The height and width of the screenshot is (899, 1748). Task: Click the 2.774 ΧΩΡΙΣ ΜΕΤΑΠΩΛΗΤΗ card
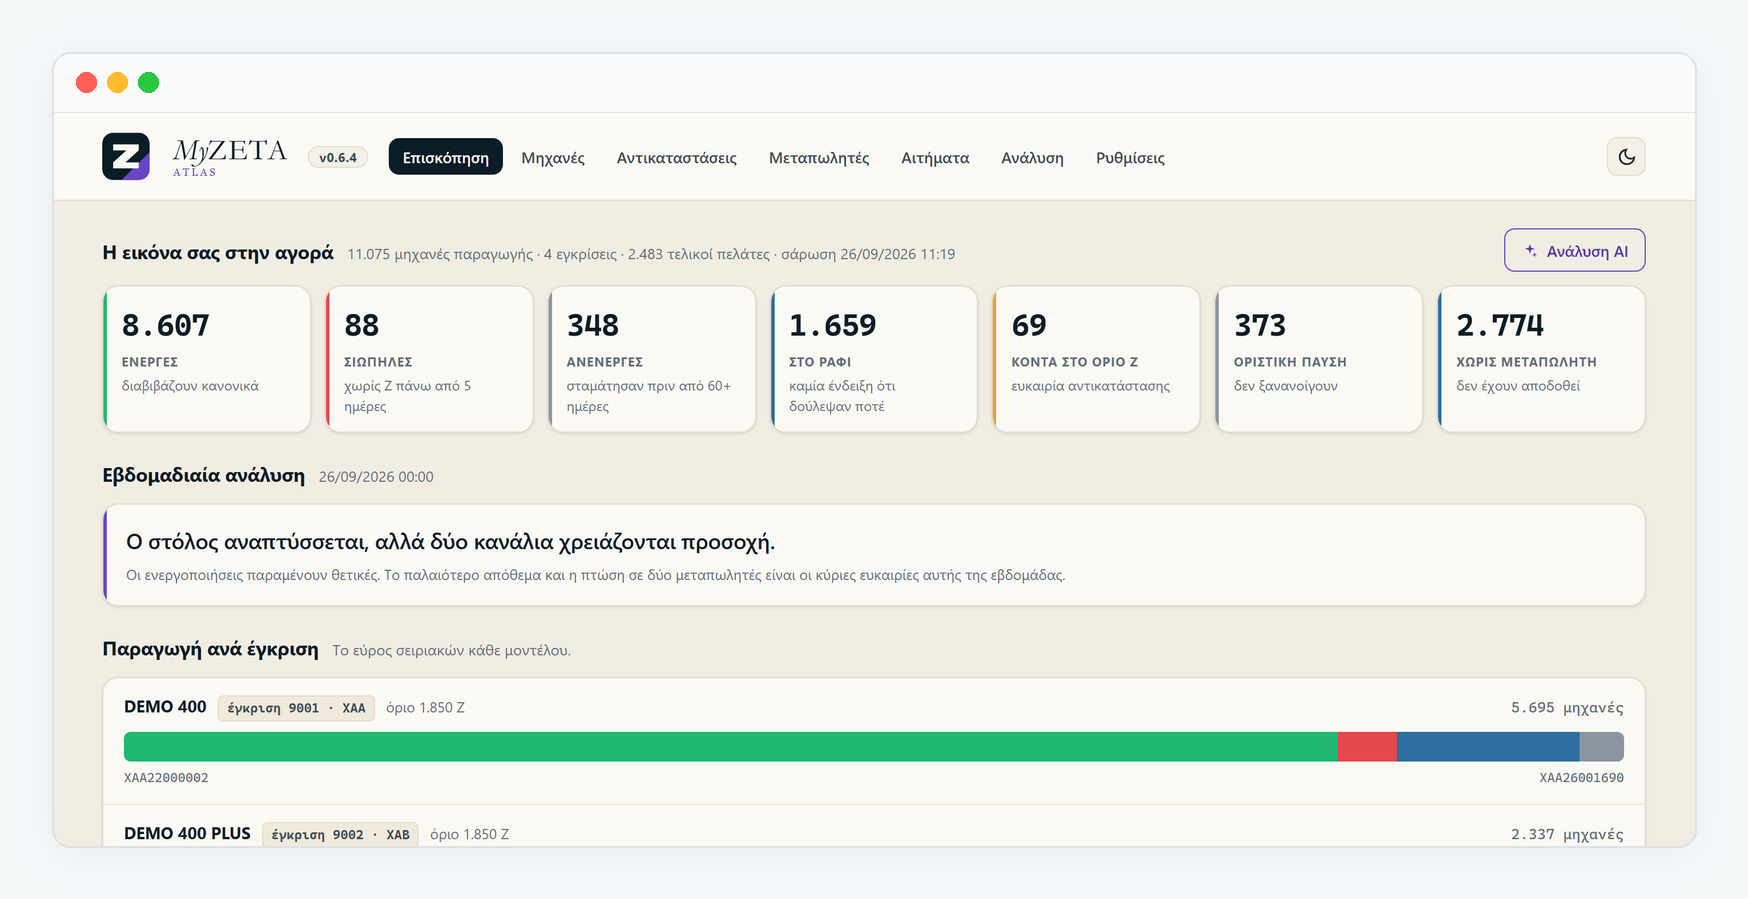[1542, 360]
